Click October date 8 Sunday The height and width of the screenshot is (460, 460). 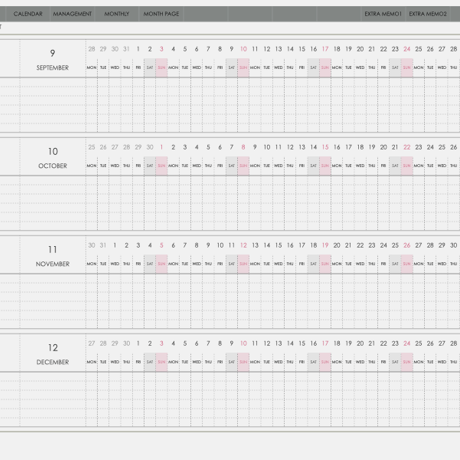click(x=243, y=147)
